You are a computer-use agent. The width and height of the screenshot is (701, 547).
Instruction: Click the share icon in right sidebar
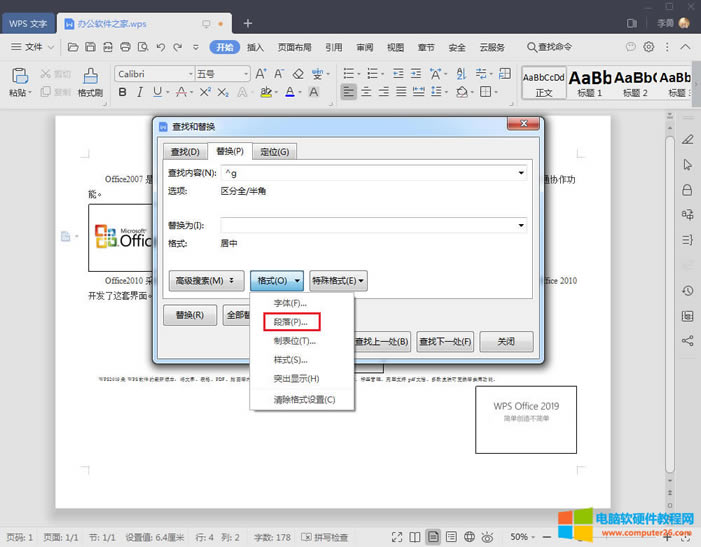[687, 341]
